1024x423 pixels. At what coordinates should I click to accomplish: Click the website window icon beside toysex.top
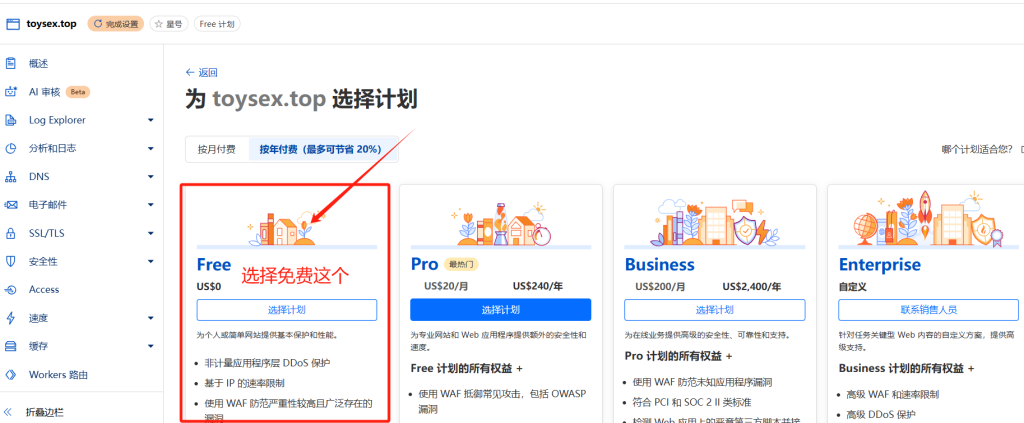pos(13,24)
